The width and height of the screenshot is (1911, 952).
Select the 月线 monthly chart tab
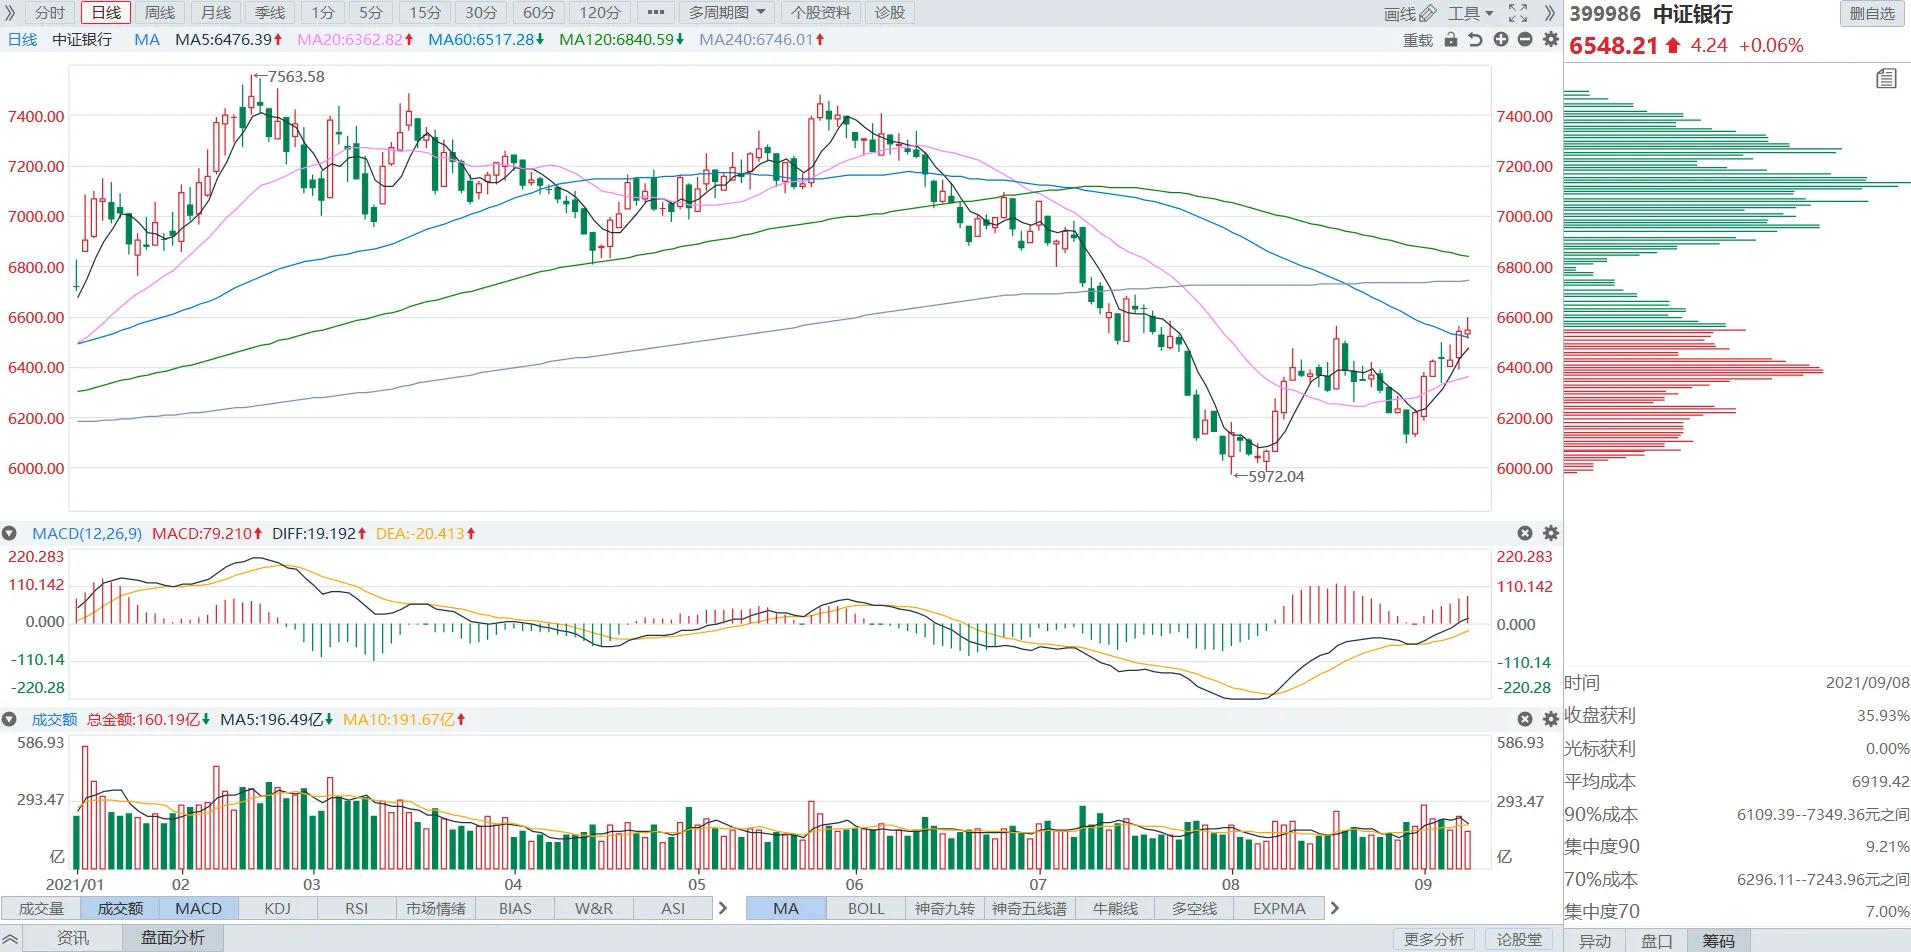pos(216,13)
